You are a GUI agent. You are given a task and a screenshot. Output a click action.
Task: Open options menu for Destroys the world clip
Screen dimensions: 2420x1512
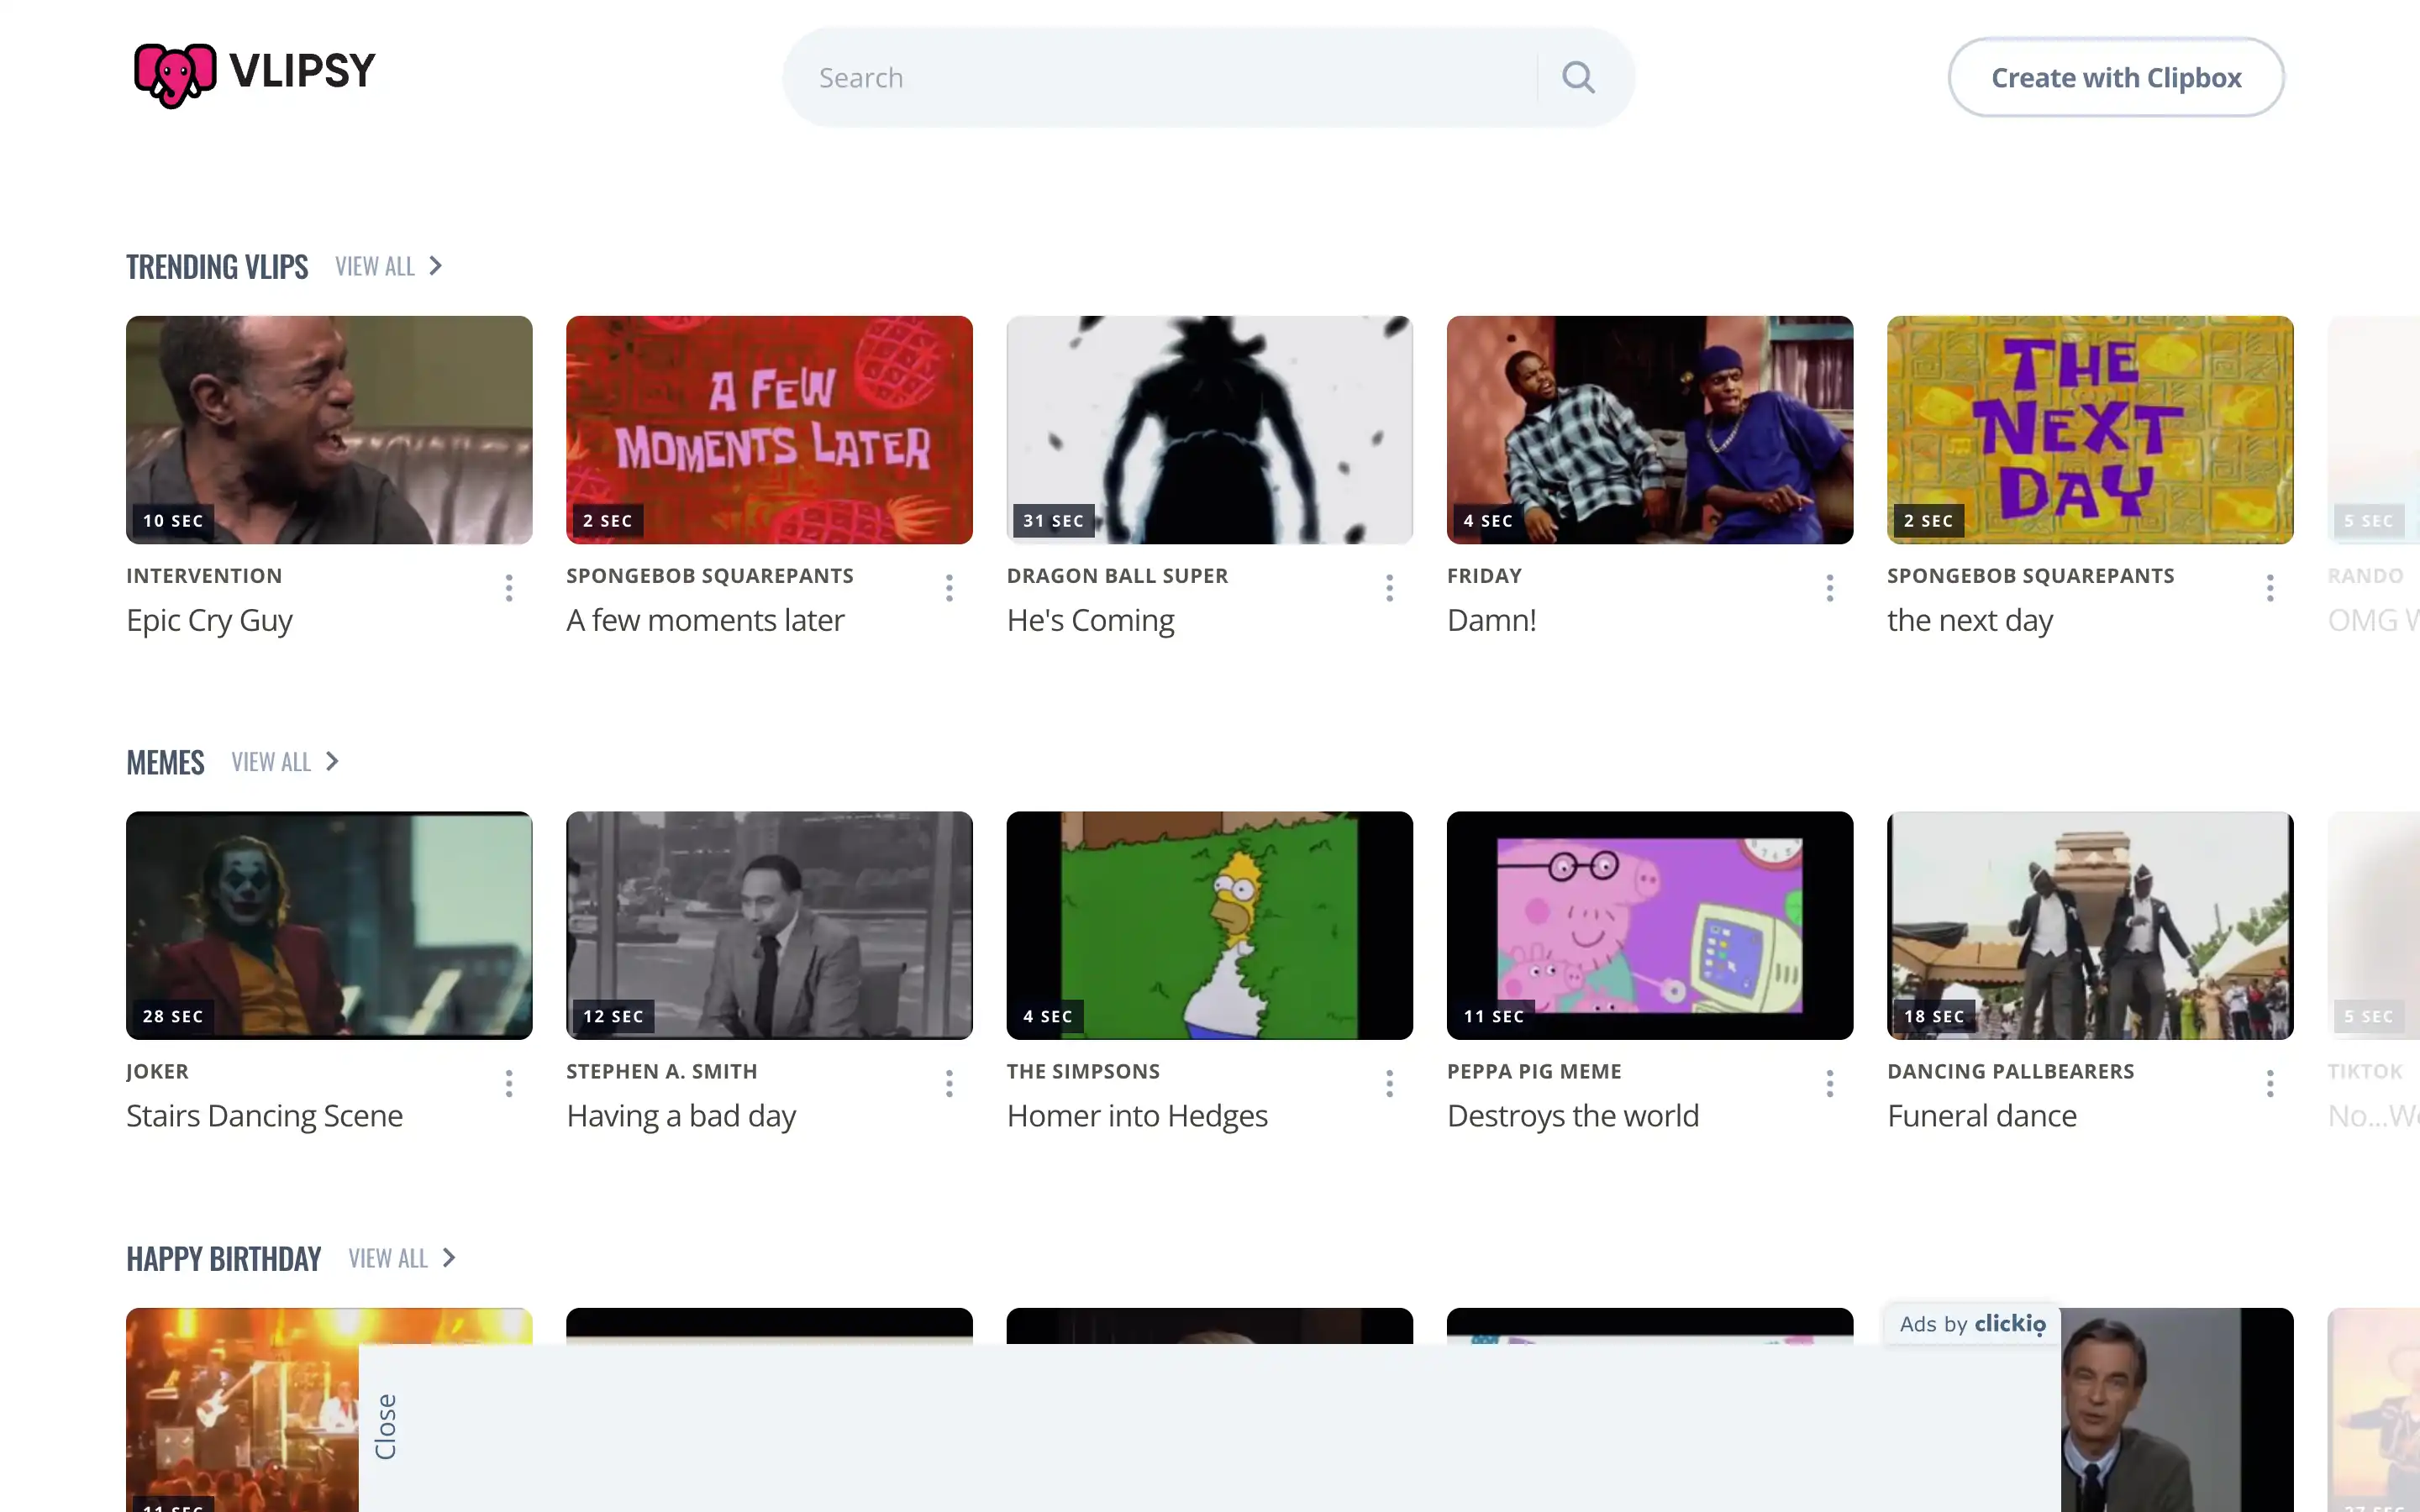(1829, 1083)
